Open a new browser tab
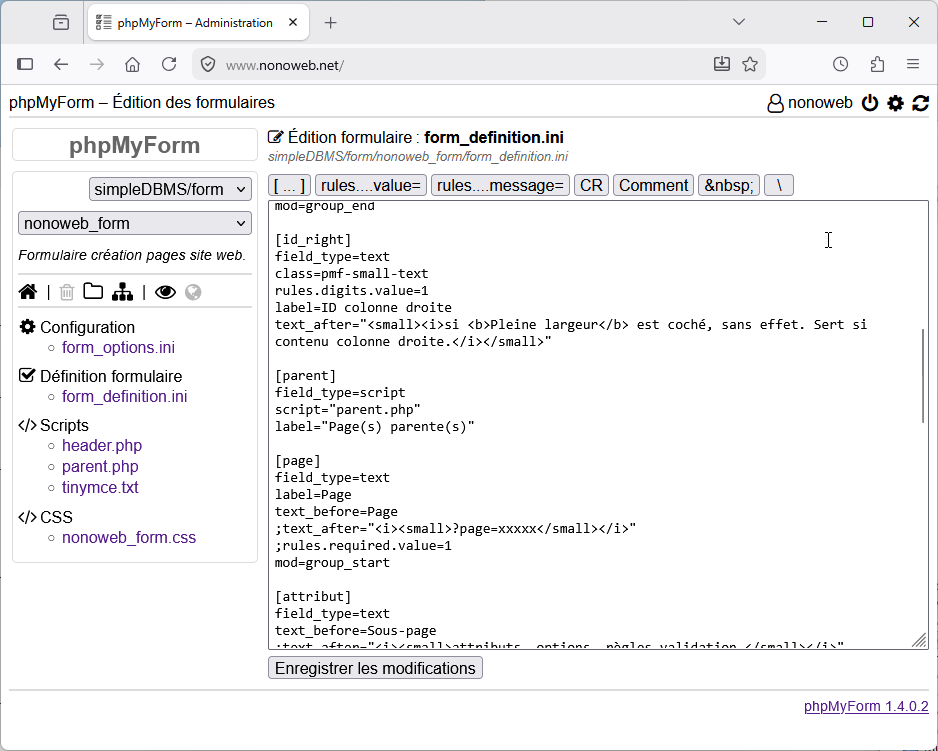938x751 pixels. coord(330,23)
